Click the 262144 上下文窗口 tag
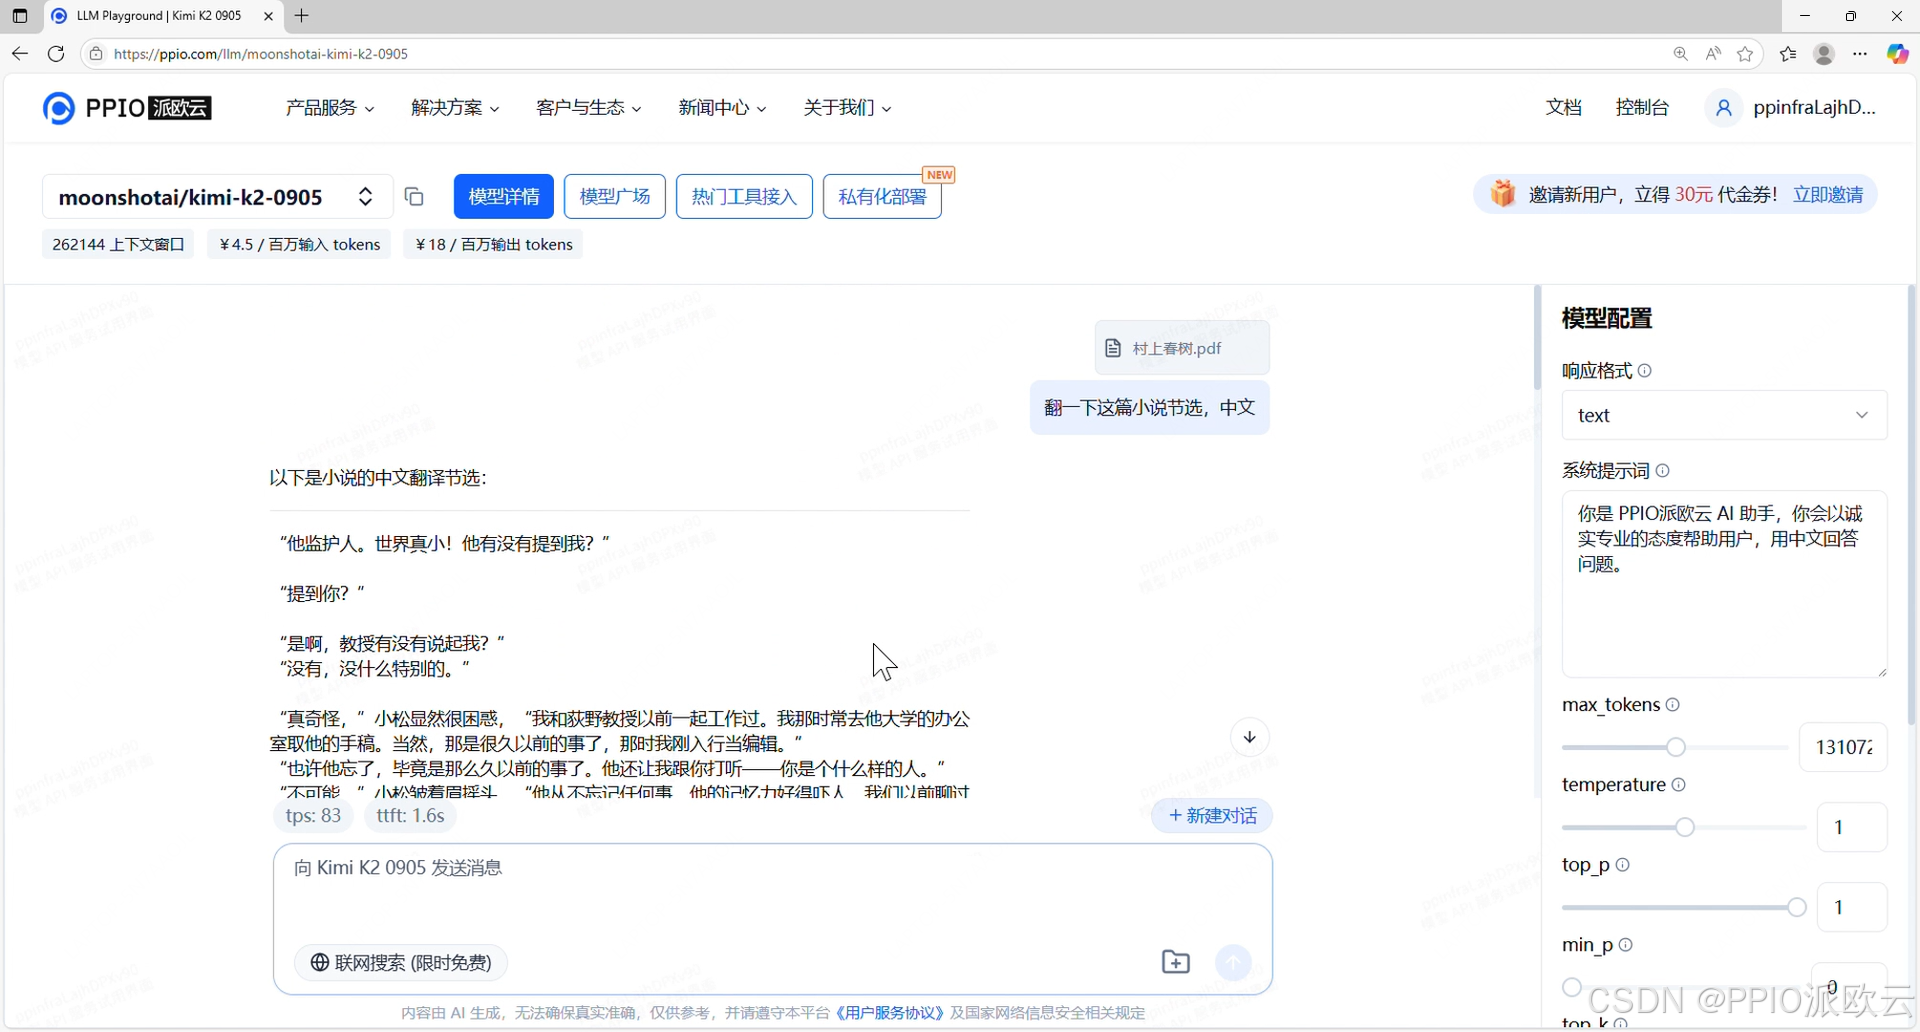Screen dimensions: 1920x1032 click(118, 245)
